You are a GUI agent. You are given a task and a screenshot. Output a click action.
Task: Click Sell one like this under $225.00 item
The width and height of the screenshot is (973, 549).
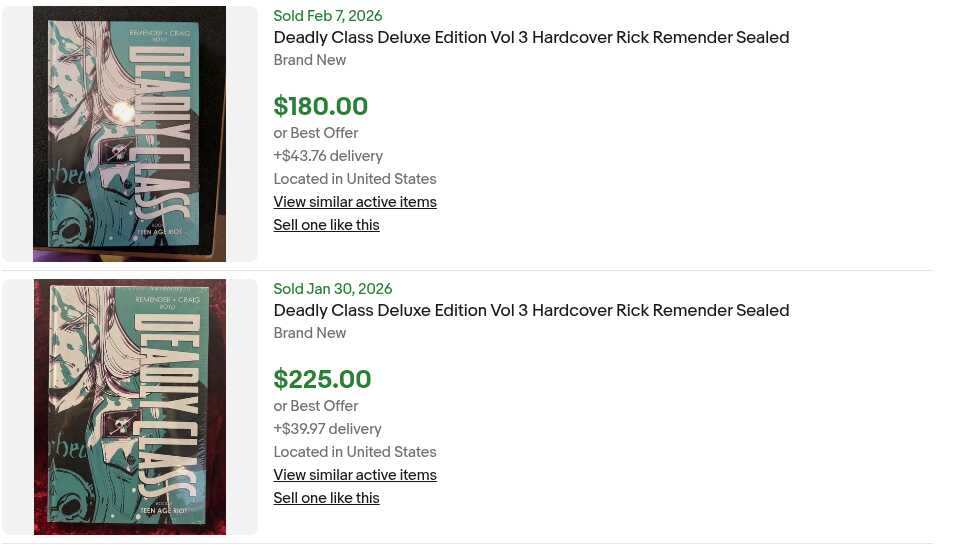[x=326, y=498]
